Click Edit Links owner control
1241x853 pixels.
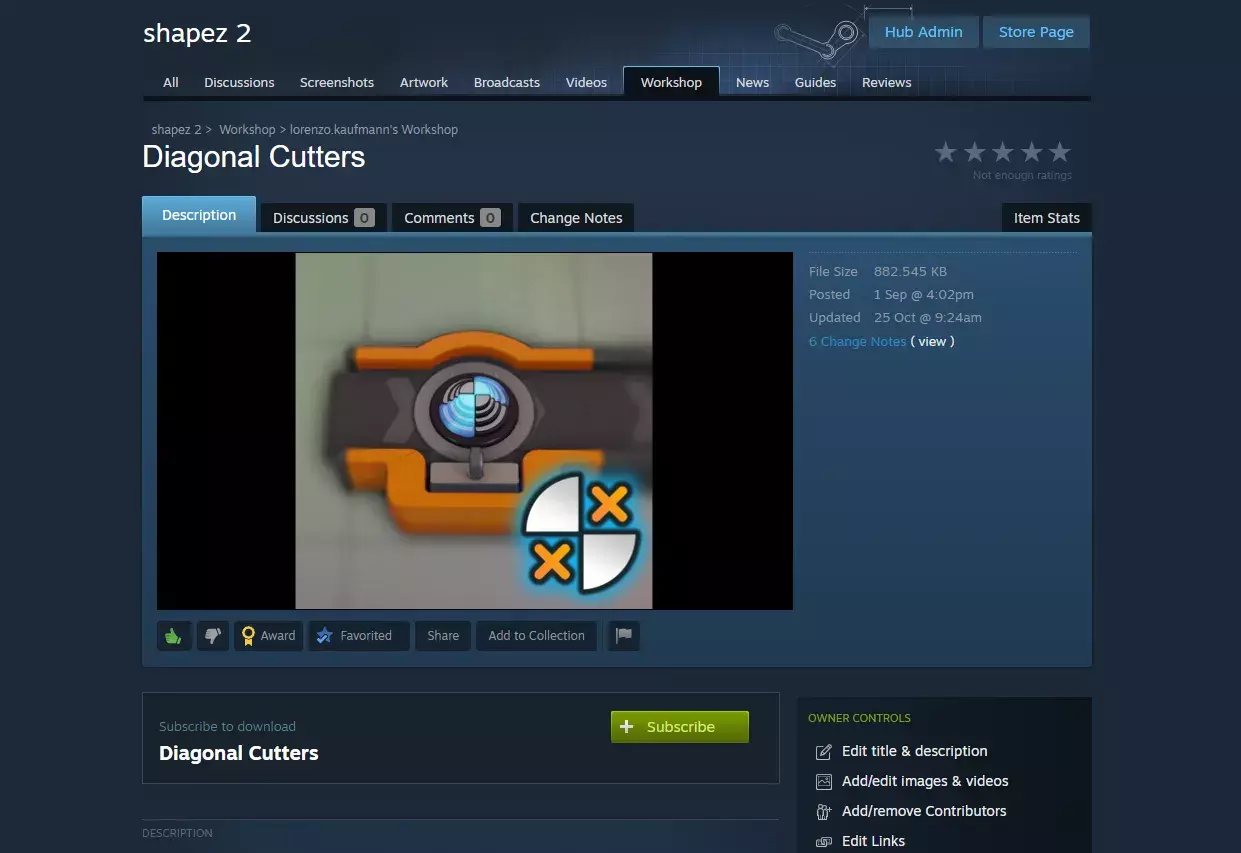pos(873,841)
